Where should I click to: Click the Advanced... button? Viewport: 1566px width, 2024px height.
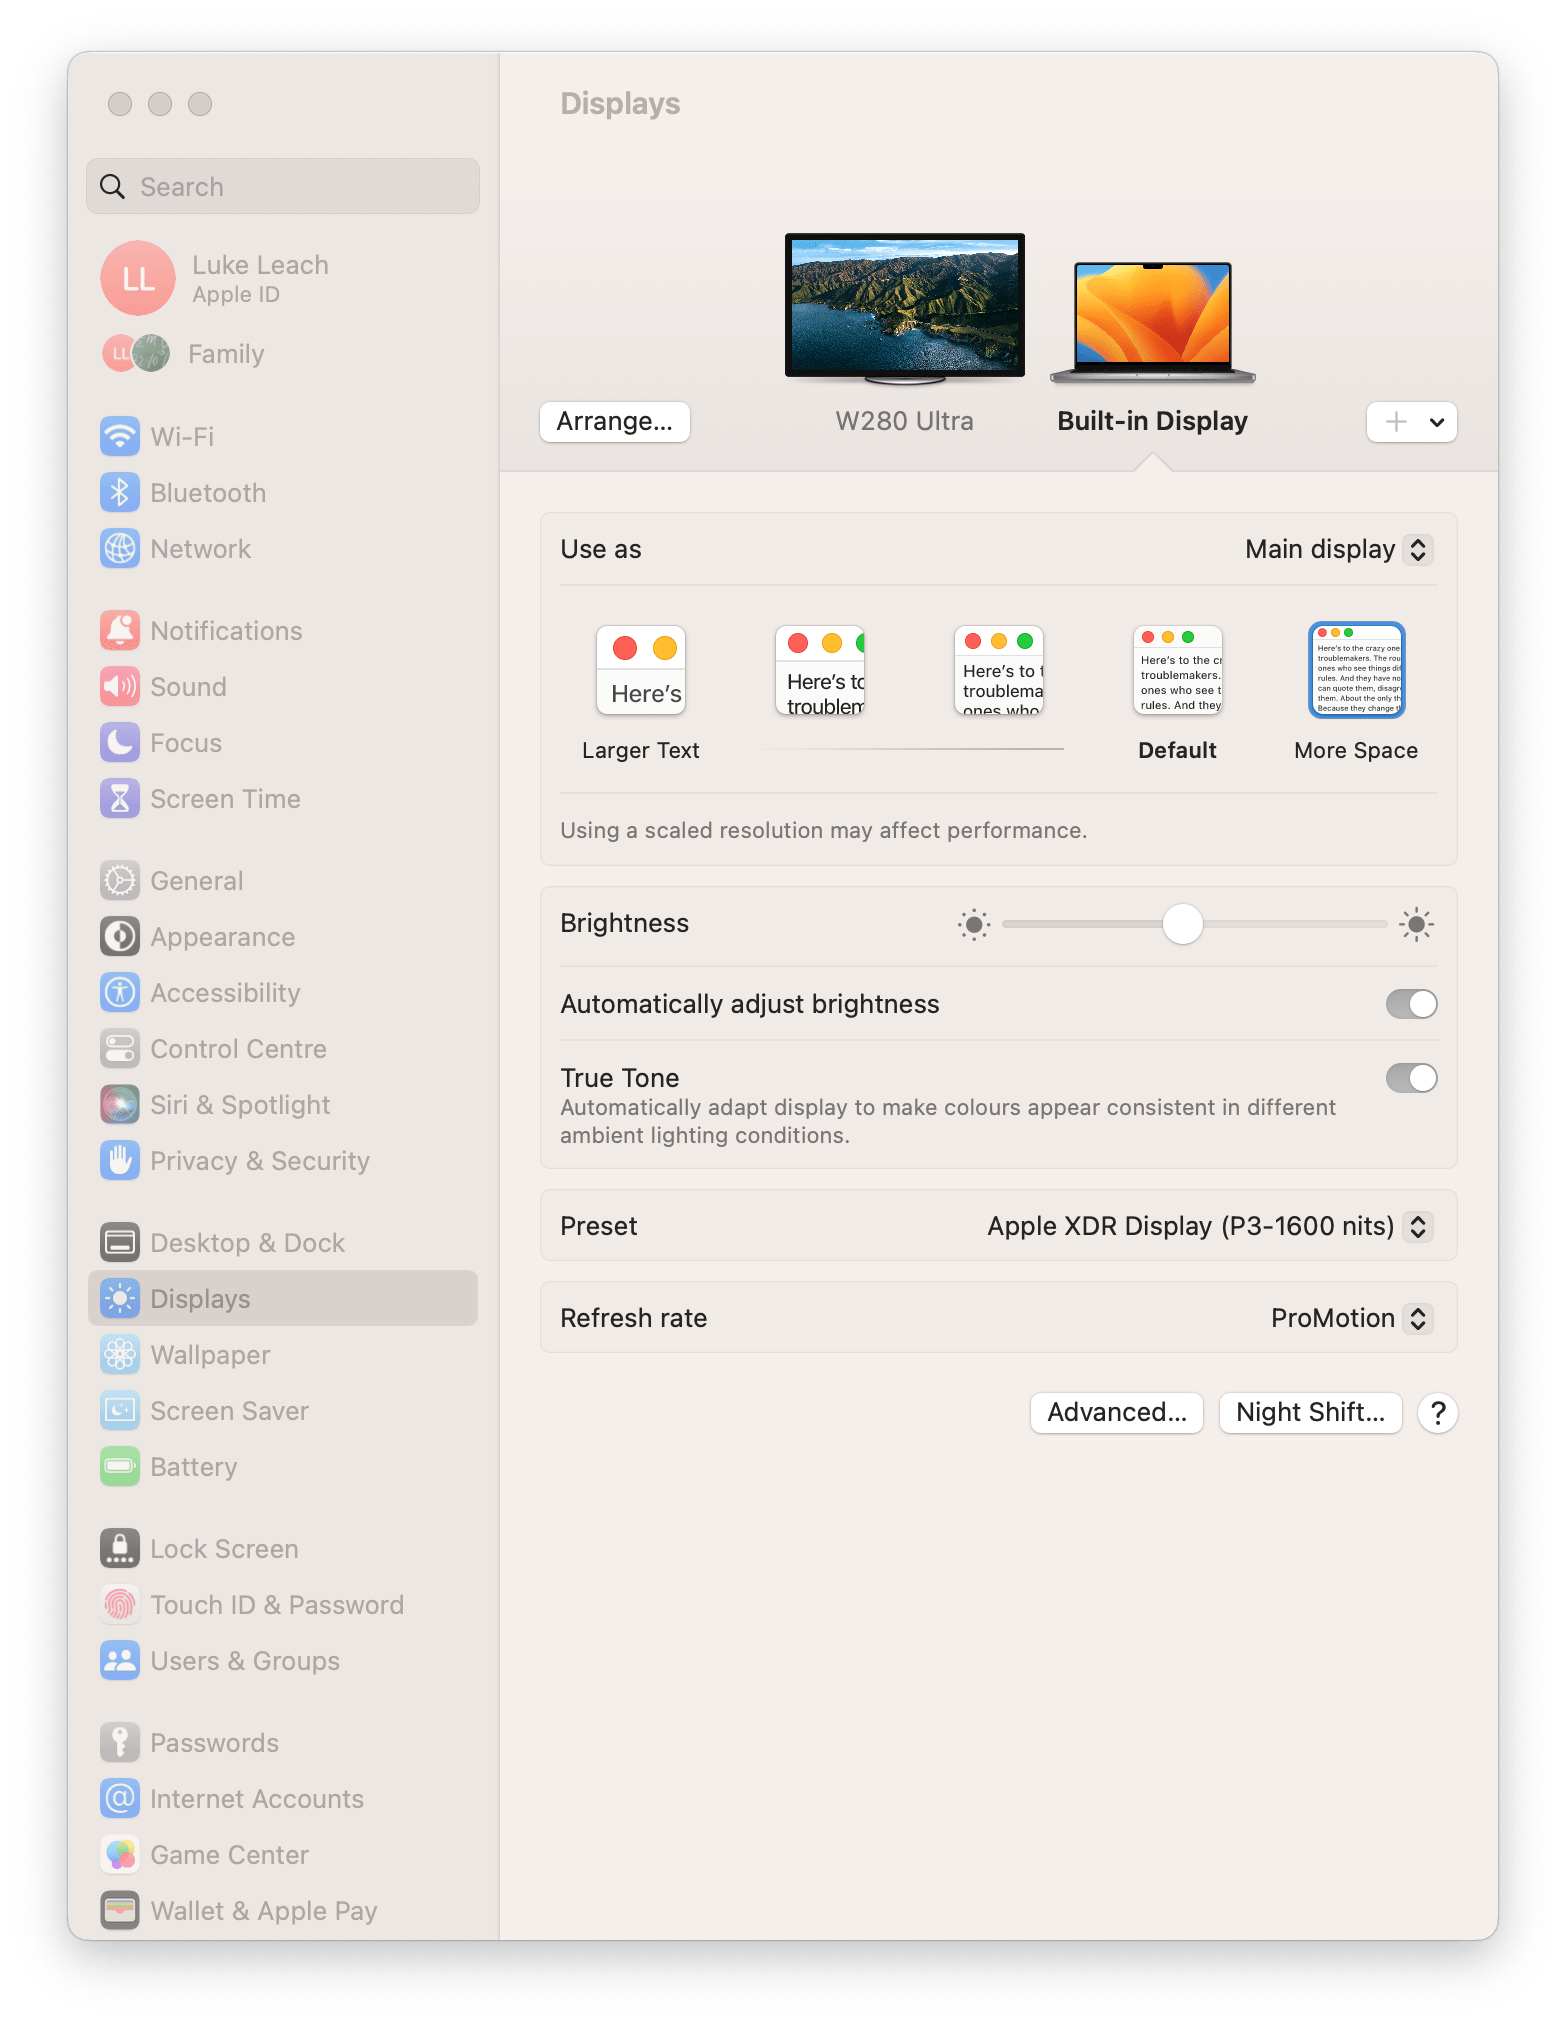[1117, 1413]
